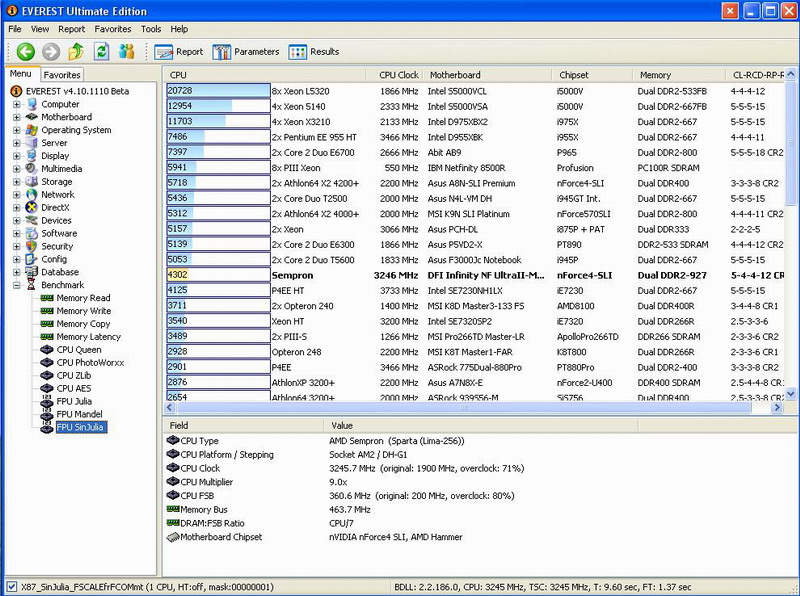800x596 pixels.
Task: Select FPU Mandel benchmark
Action: click(80, 414)
